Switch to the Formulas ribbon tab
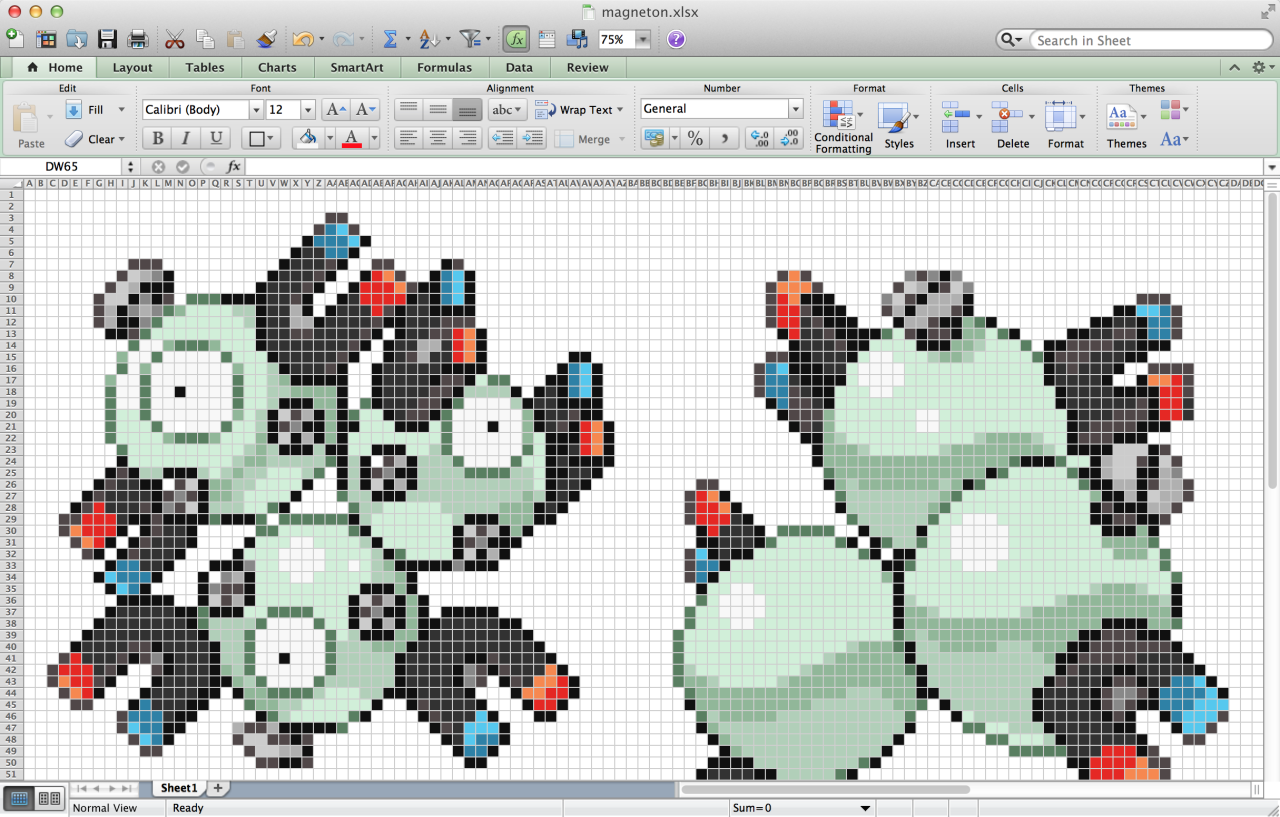 pos(444,67)
